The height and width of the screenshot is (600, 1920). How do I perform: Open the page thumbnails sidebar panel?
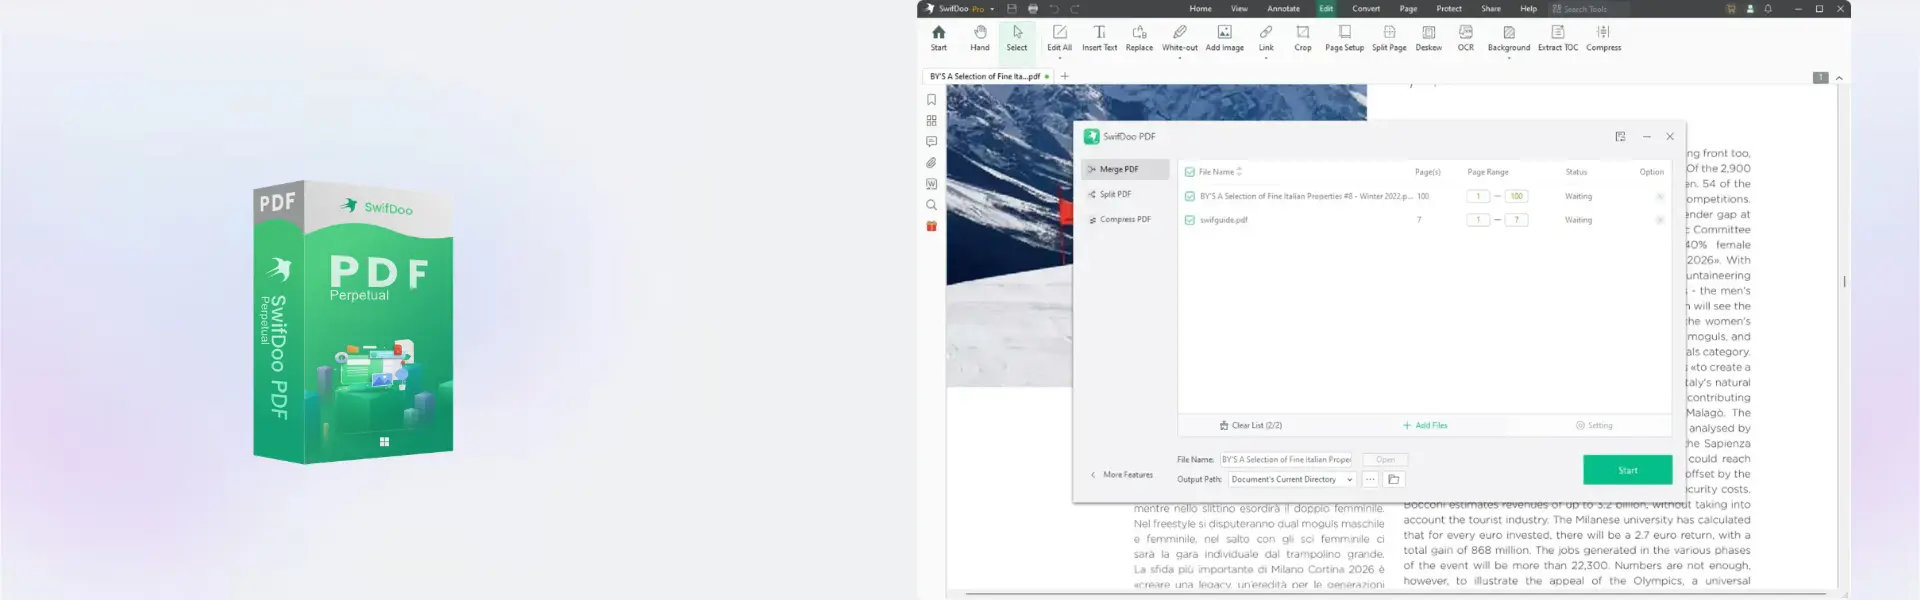pyautogui.click(x=931, y=121)
